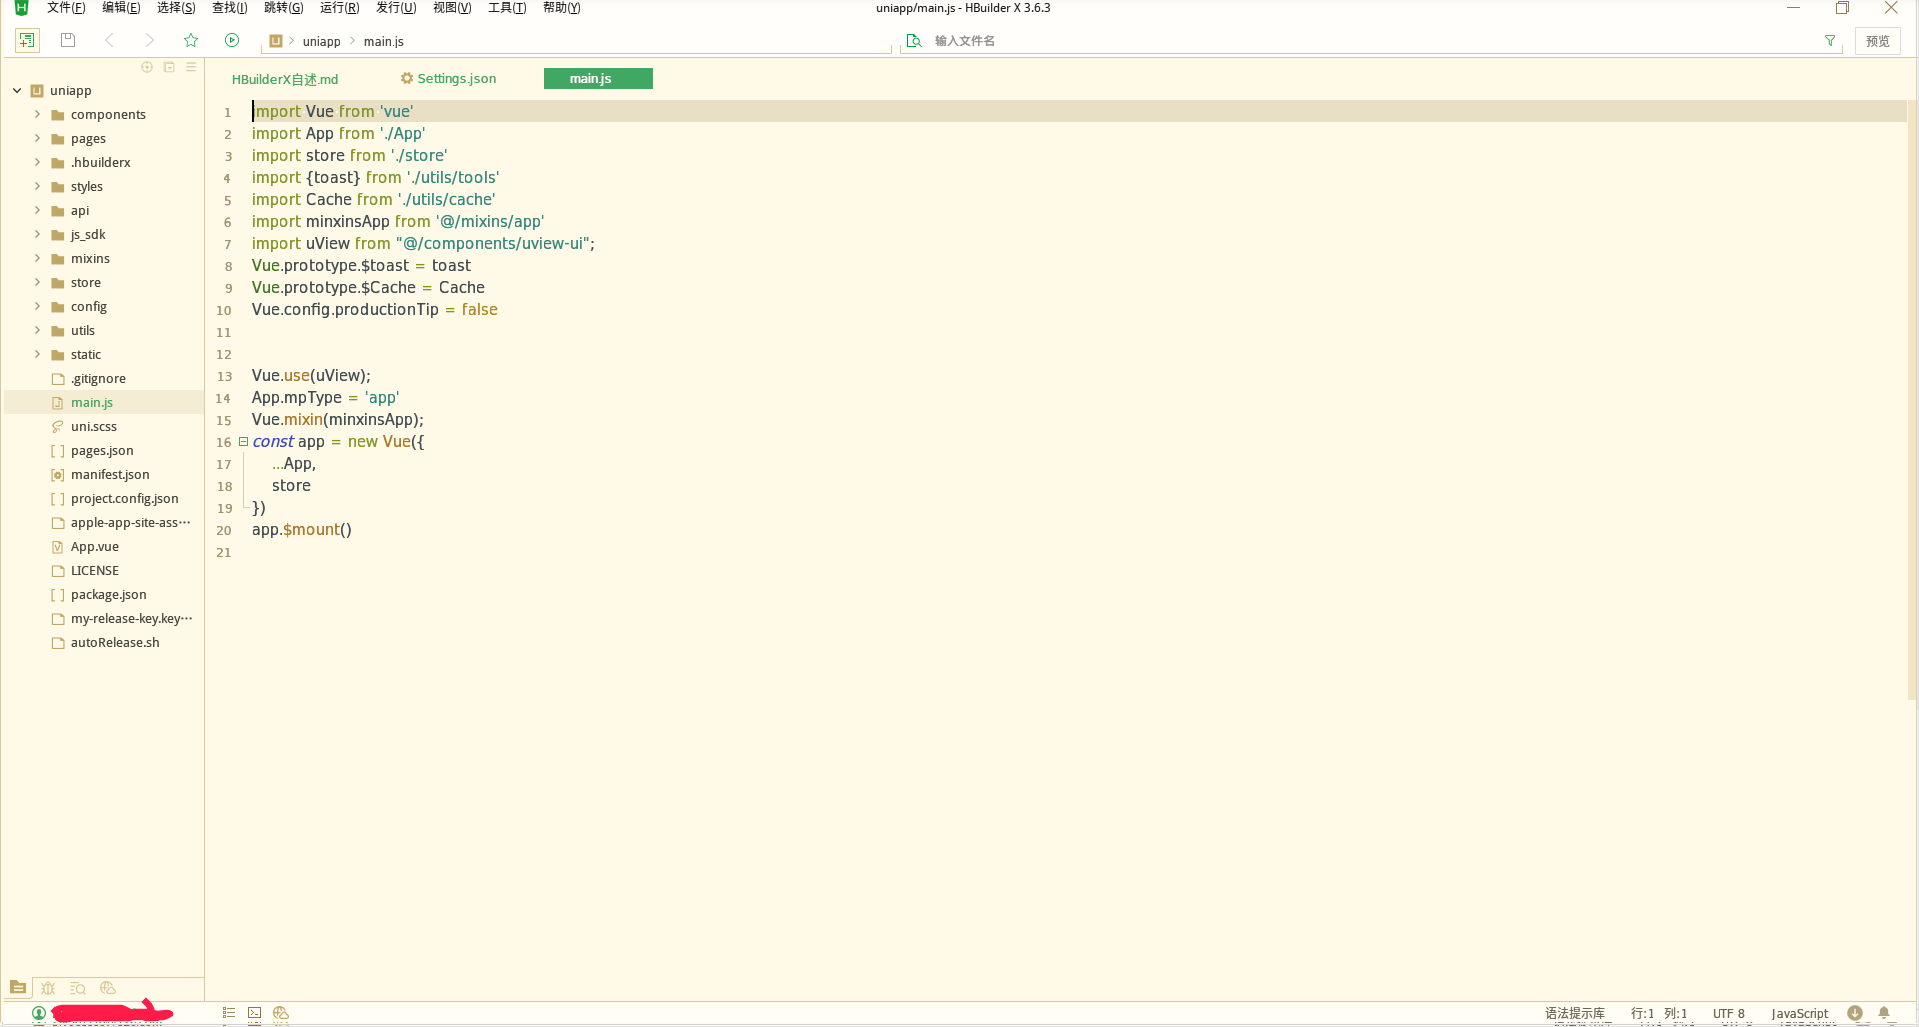Click the 预览 preview button
The width and height of the screenshot is (1919, 1027).
point(1878,41)
